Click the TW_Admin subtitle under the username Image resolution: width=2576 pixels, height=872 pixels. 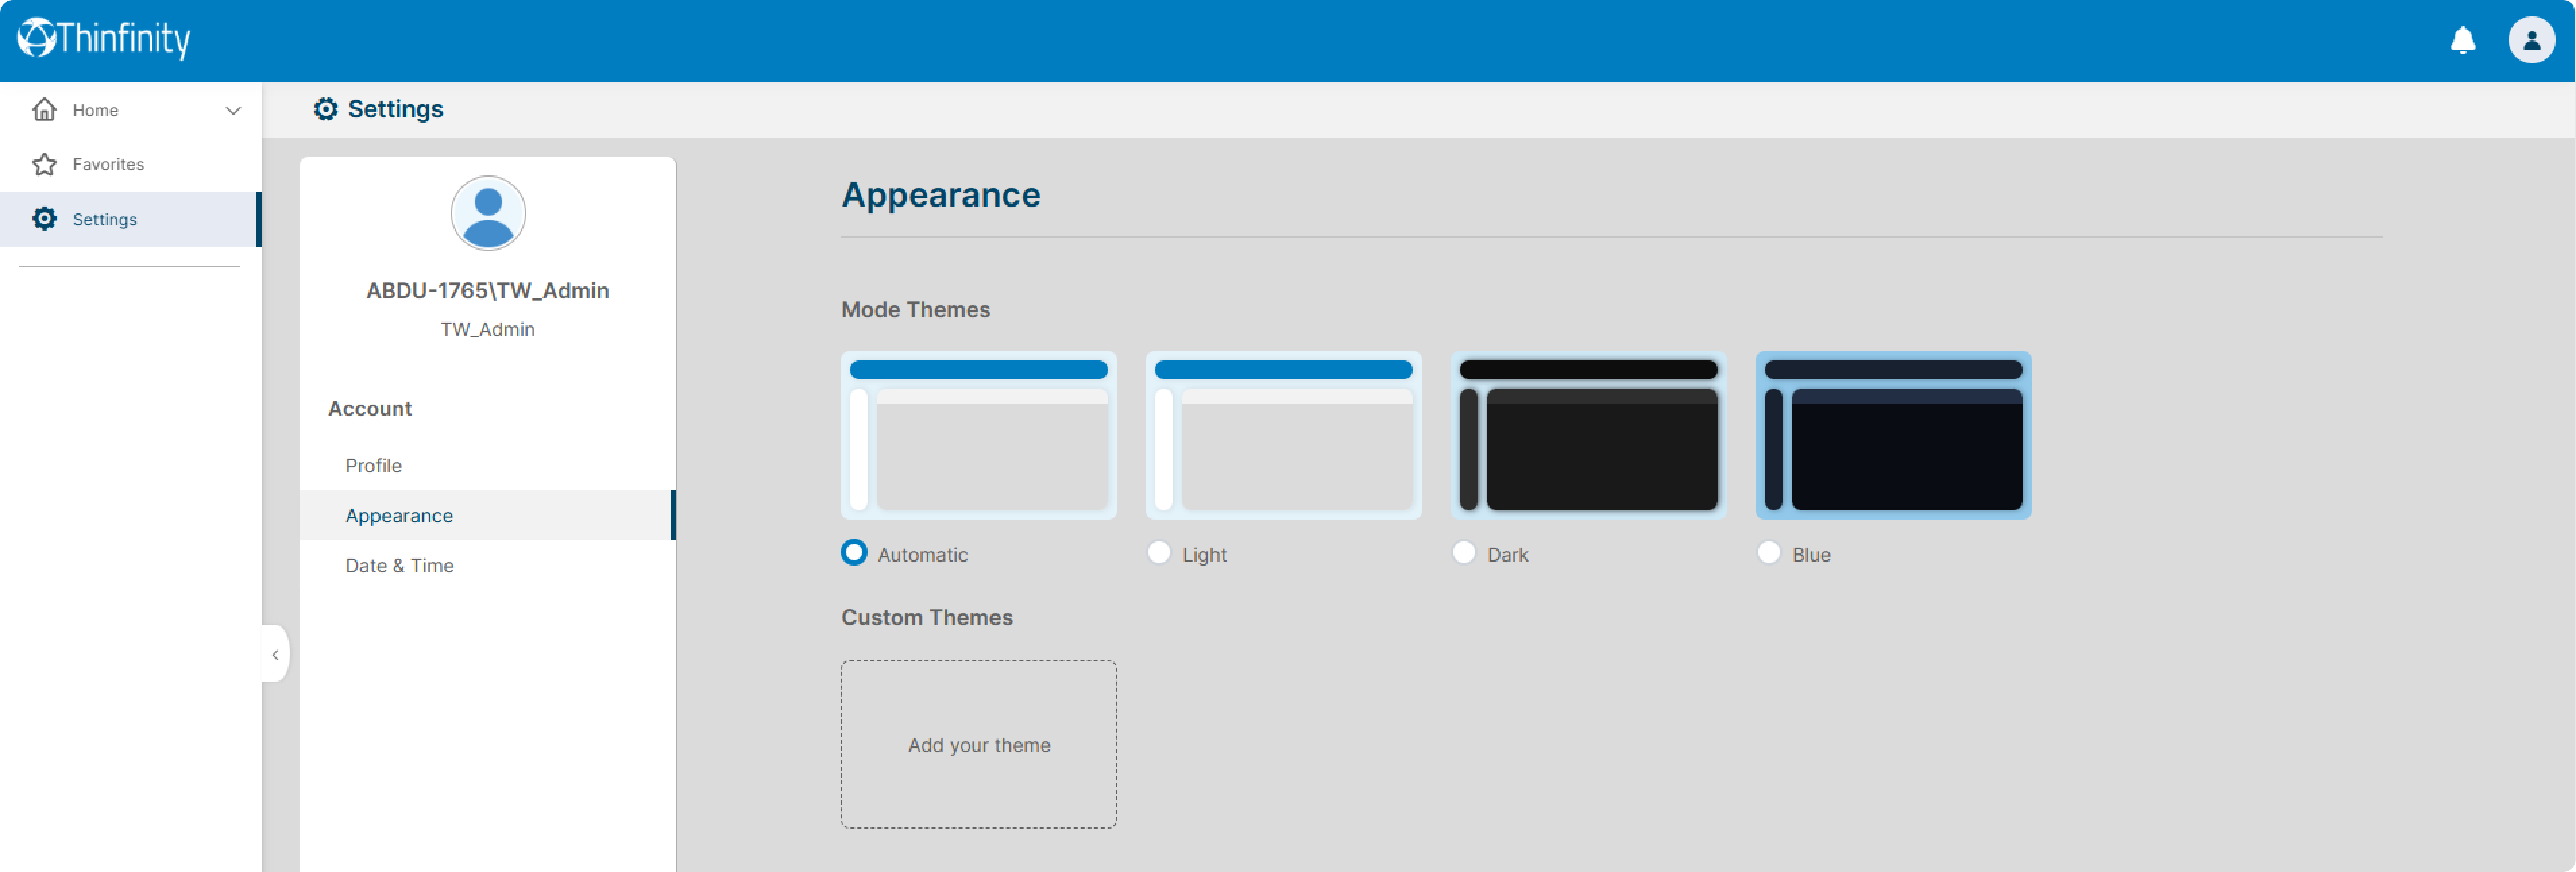point(488,330)
